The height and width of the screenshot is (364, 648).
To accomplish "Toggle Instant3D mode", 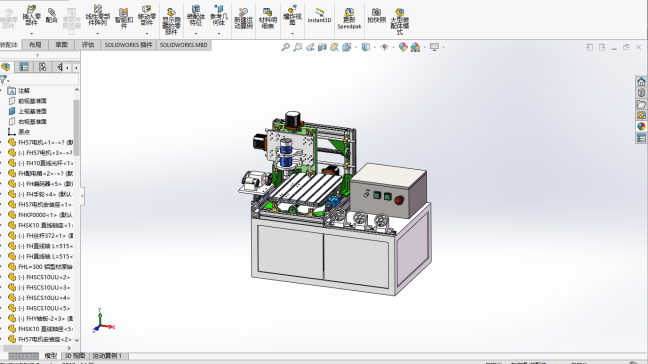I will pyautogui.click(x=319, y=16).
